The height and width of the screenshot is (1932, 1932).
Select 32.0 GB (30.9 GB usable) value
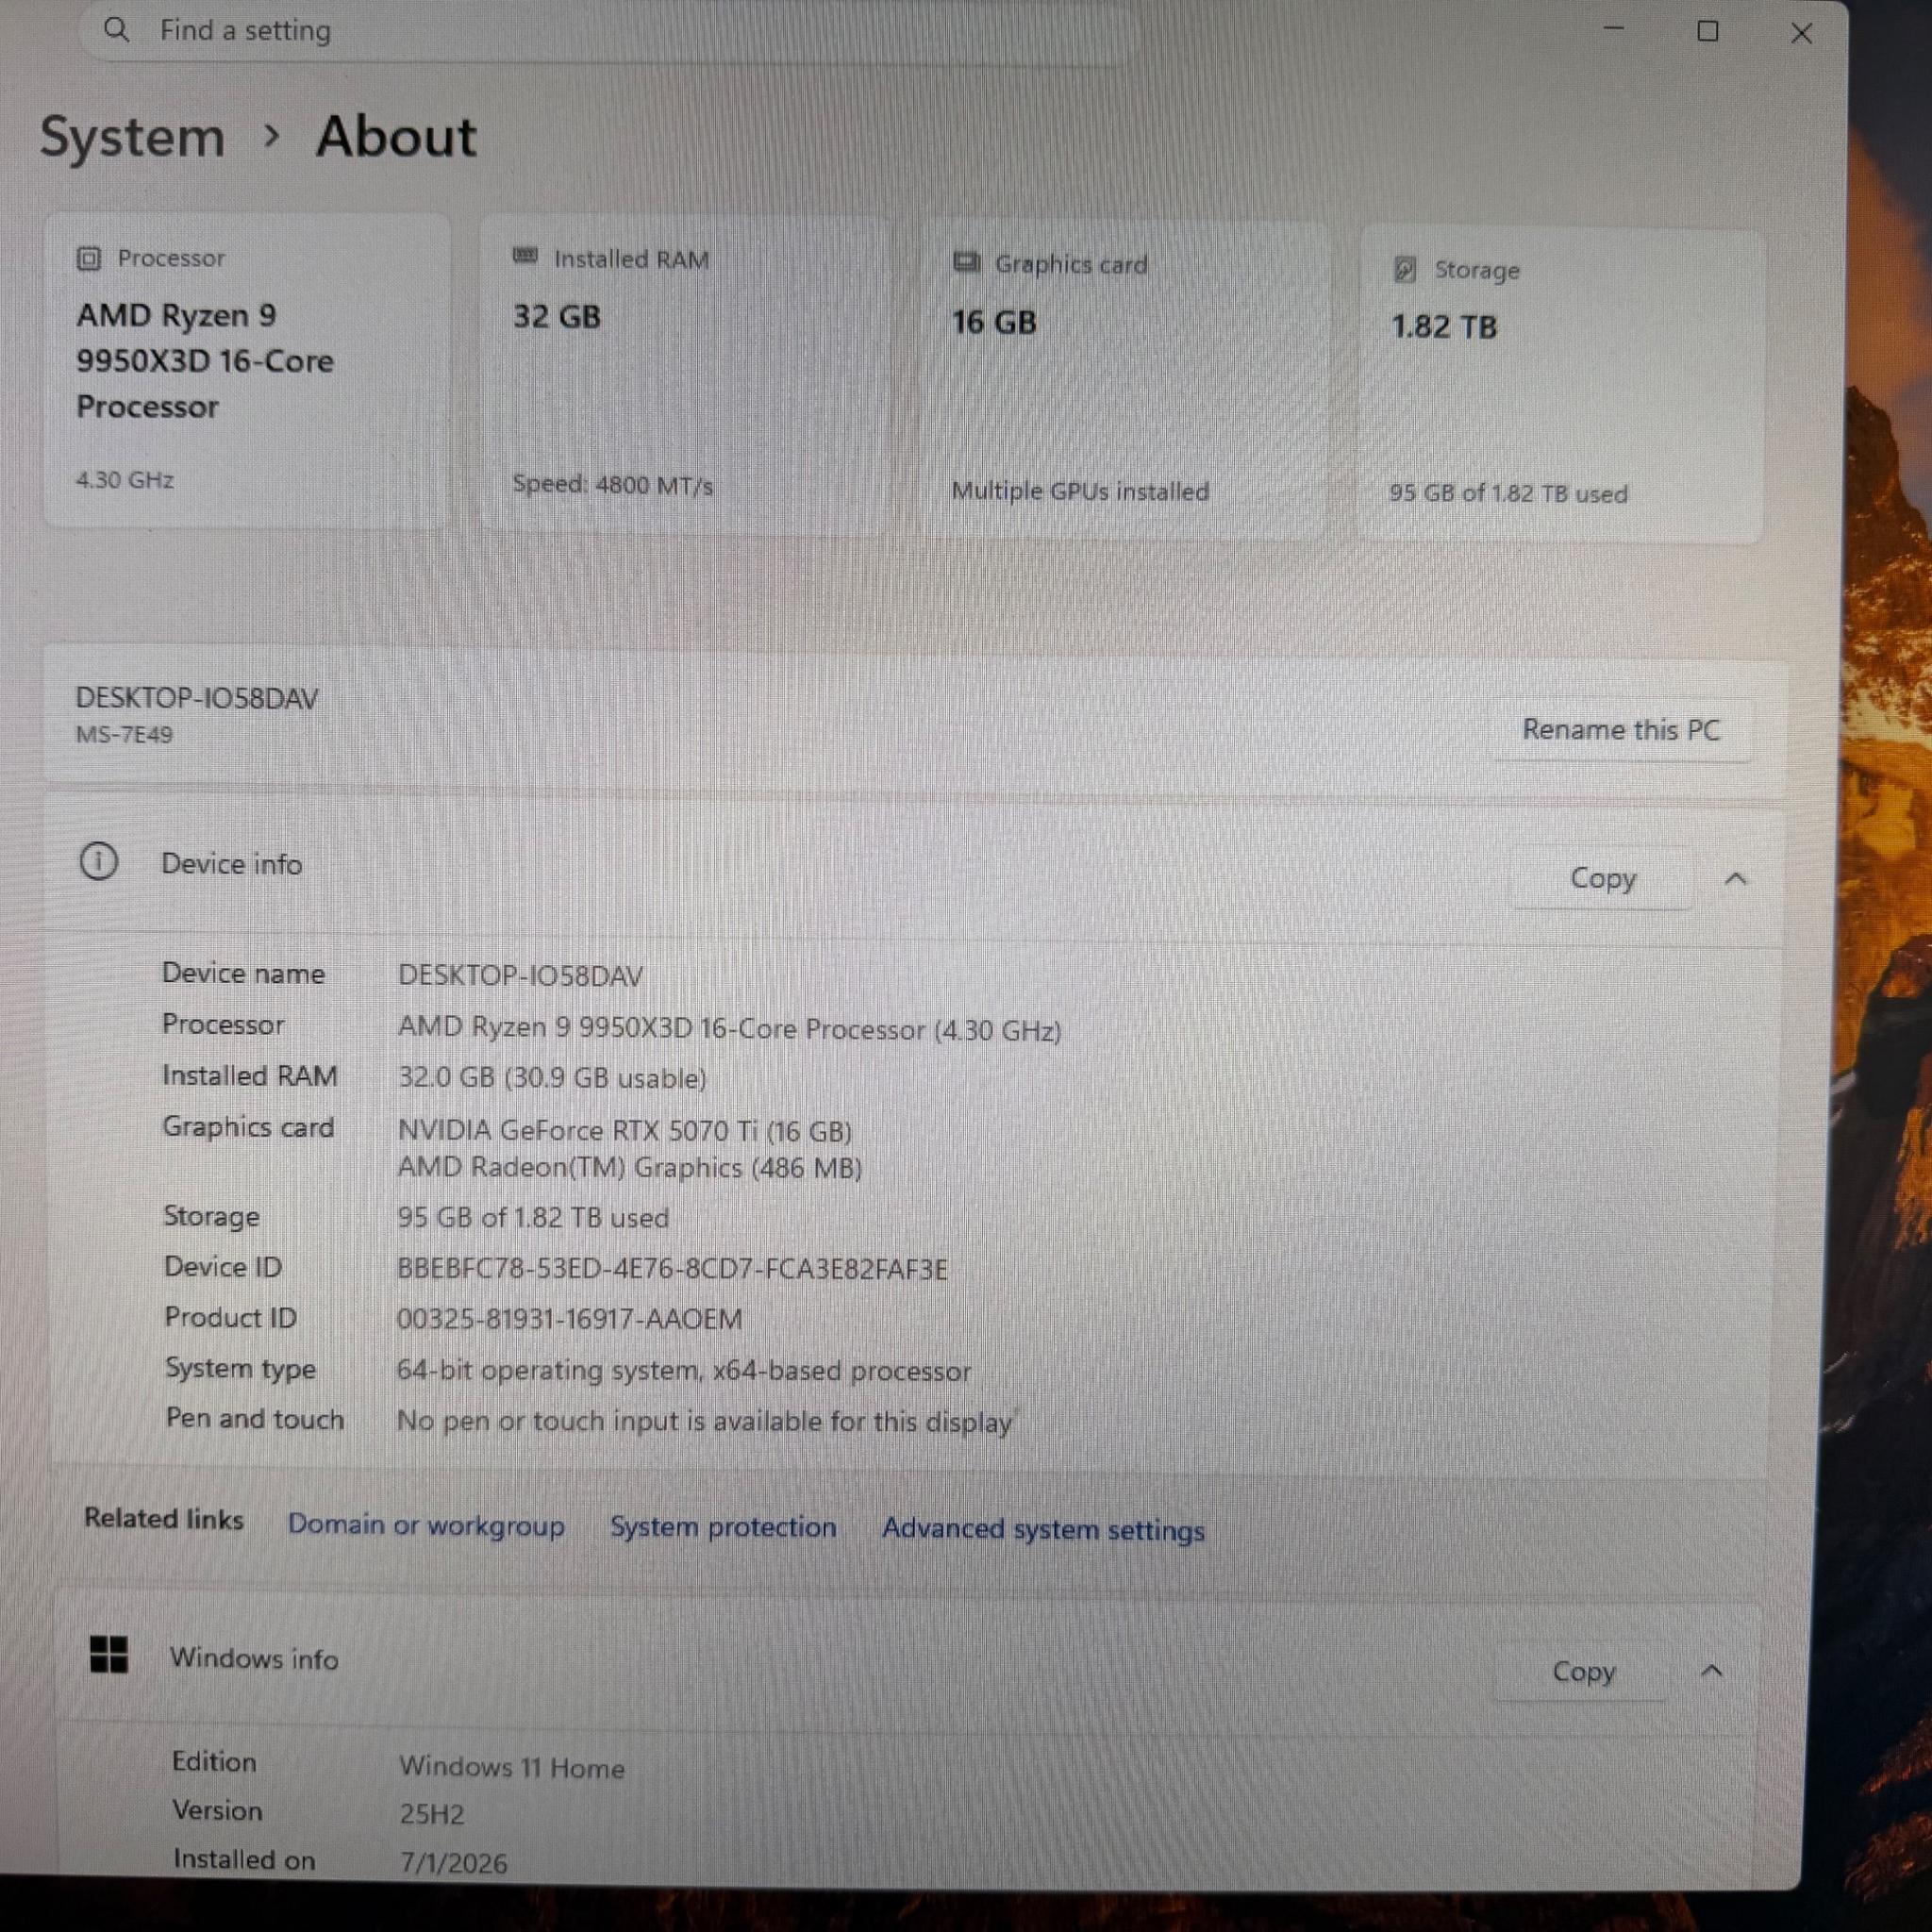552,1078
